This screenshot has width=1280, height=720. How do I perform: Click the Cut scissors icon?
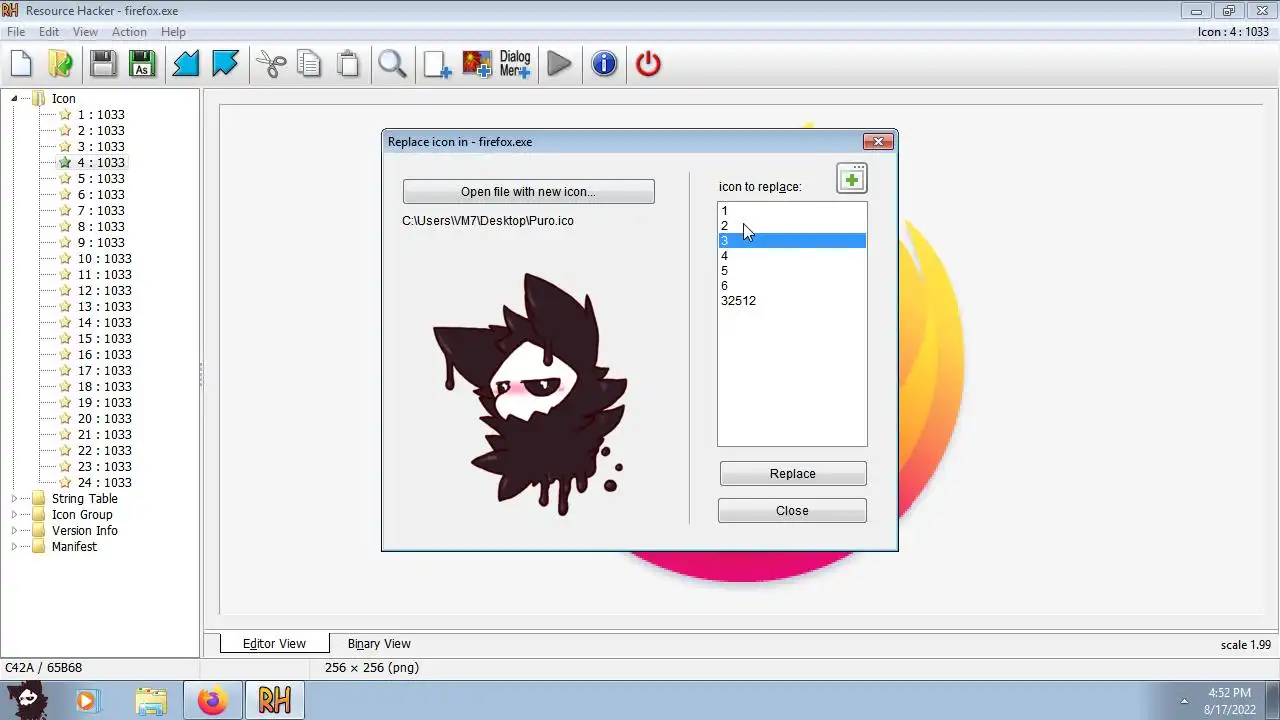271,64
